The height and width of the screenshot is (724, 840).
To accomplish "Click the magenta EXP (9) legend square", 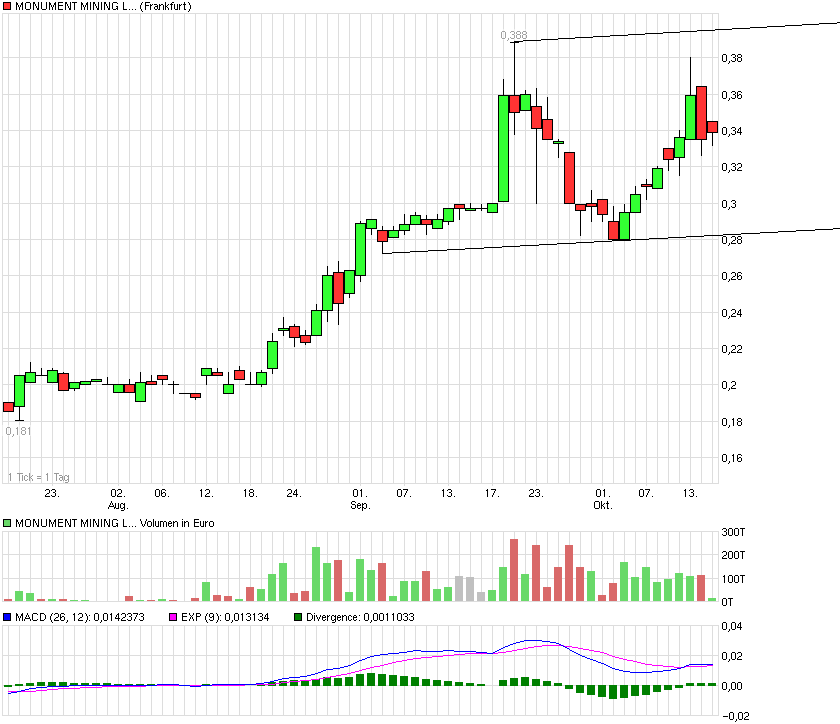I will 173,617.
